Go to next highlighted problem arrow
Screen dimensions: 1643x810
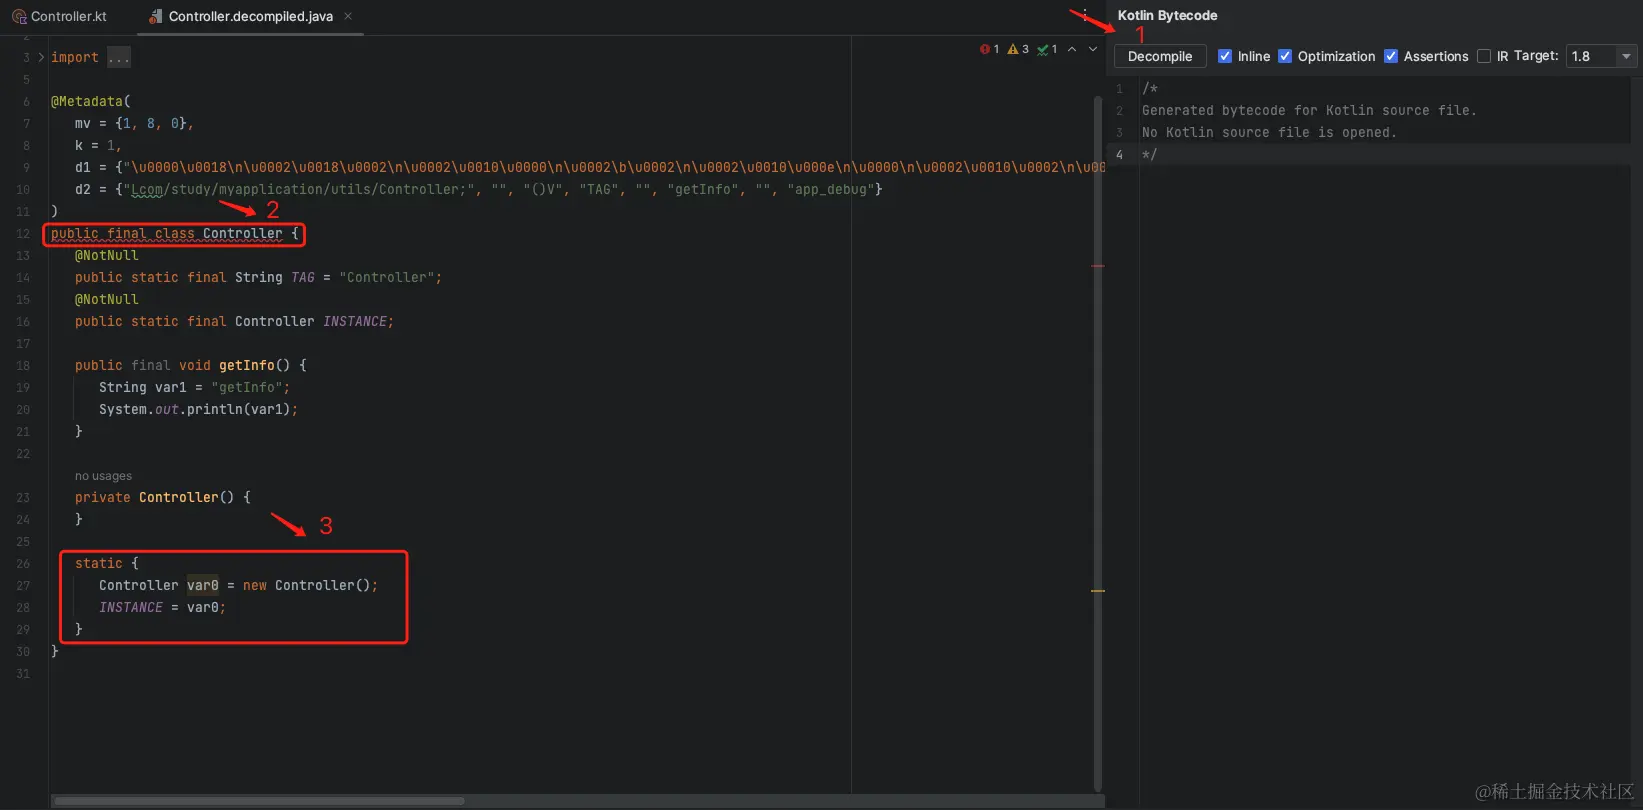coord(1093,49)
